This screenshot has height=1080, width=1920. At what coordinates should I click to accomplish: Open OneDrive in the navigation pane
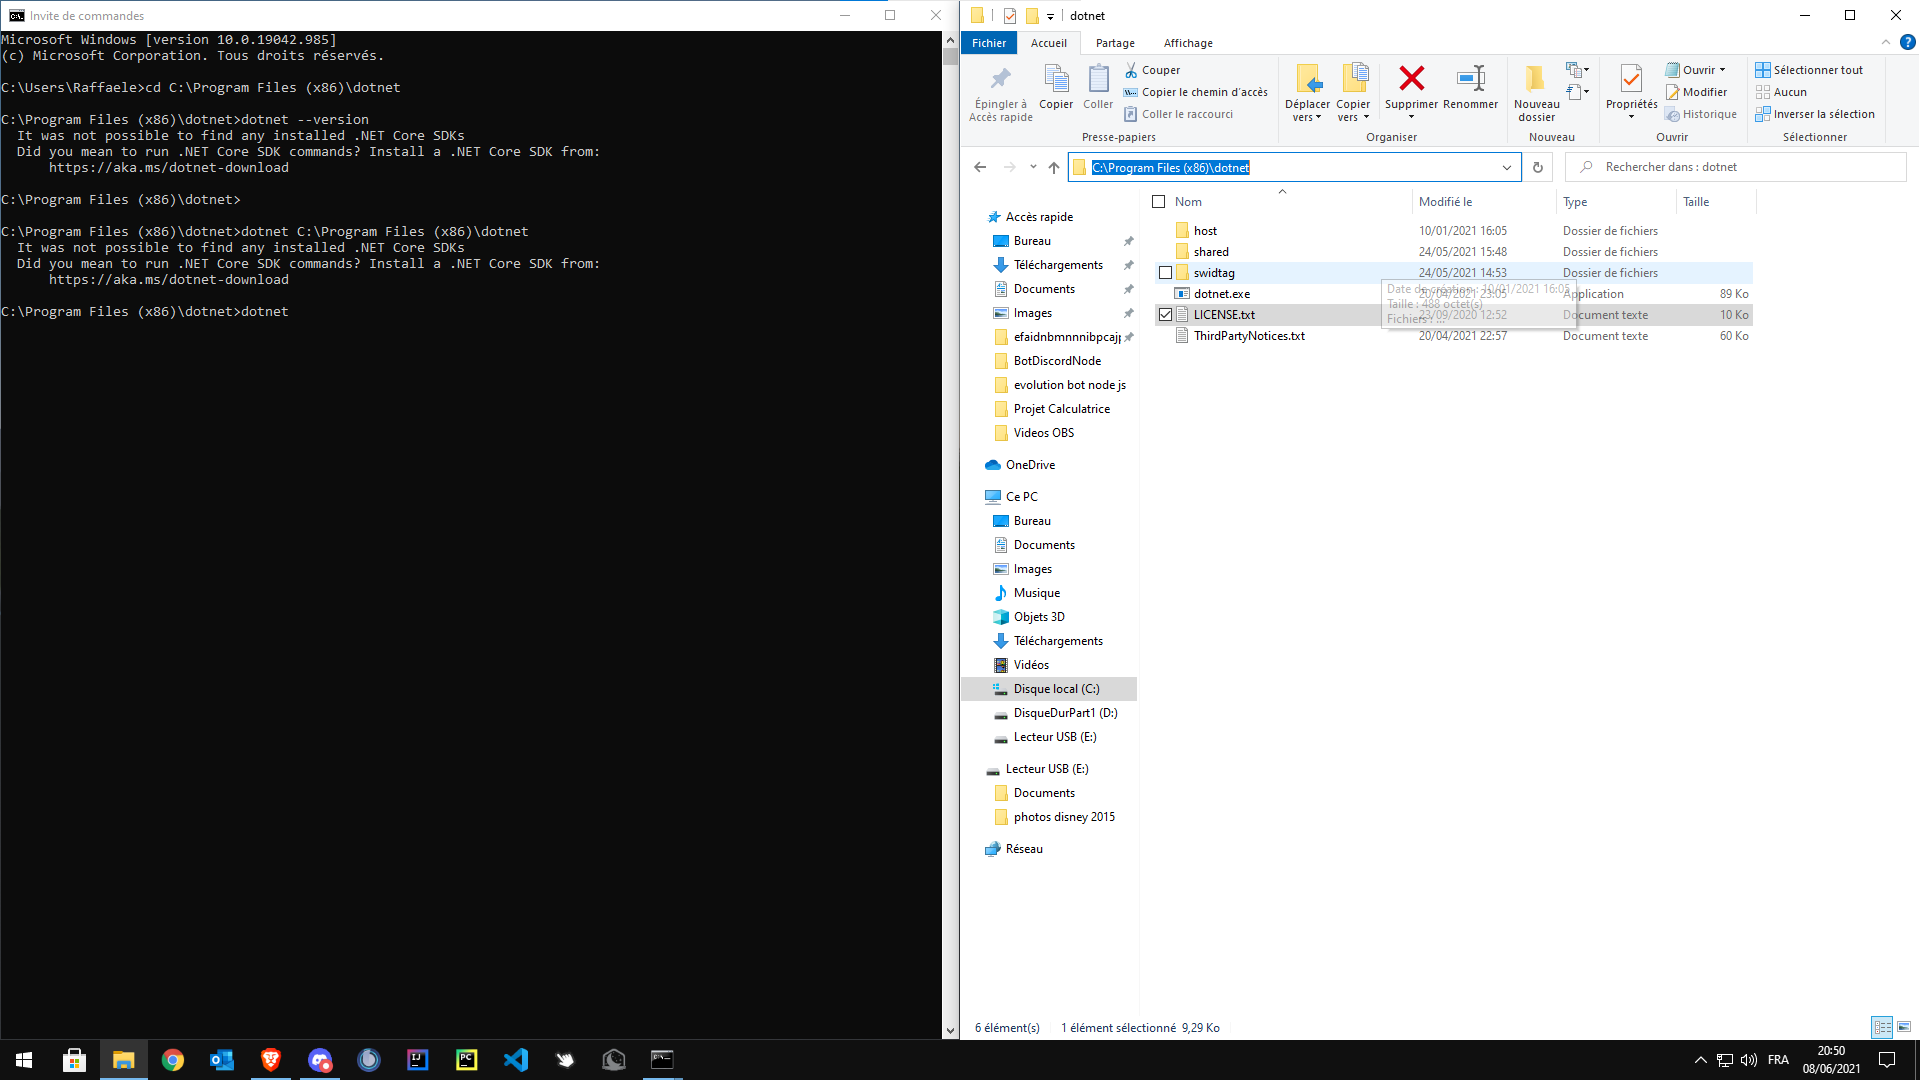click(1030, 464)
